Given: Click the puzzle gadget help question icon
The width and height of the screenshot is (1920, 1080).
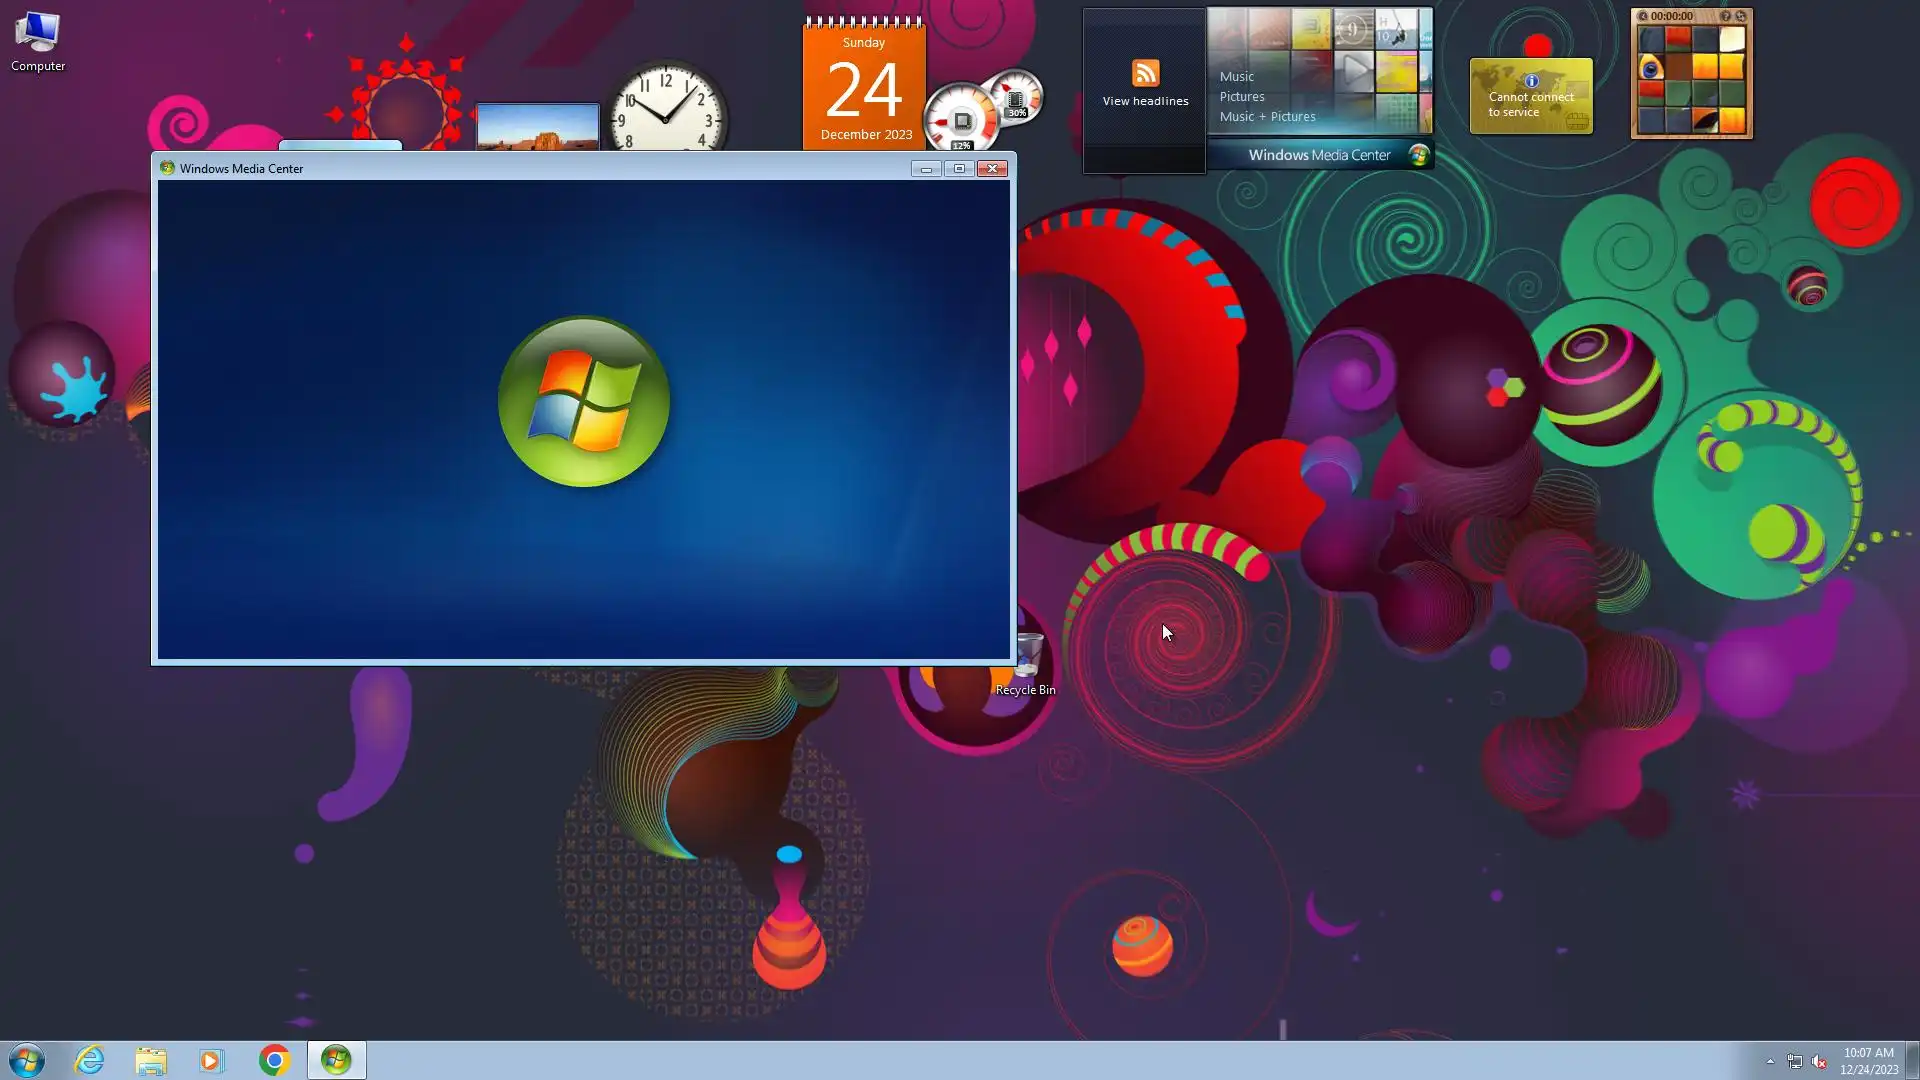Looking at the screenshot, I should (1725, 16).
